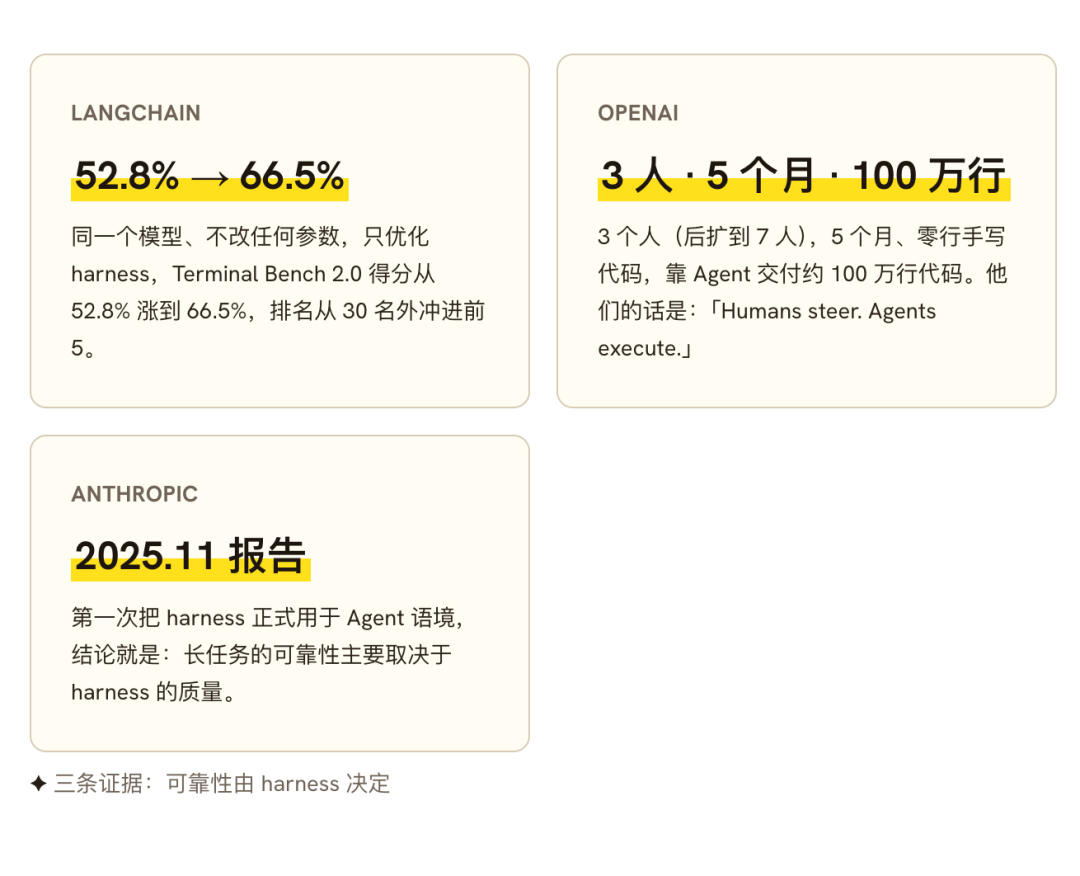Screen dimensions: 1080x876
Task: Click the 100 万行 text in OpenAI headline
Action: coord(929,176)
